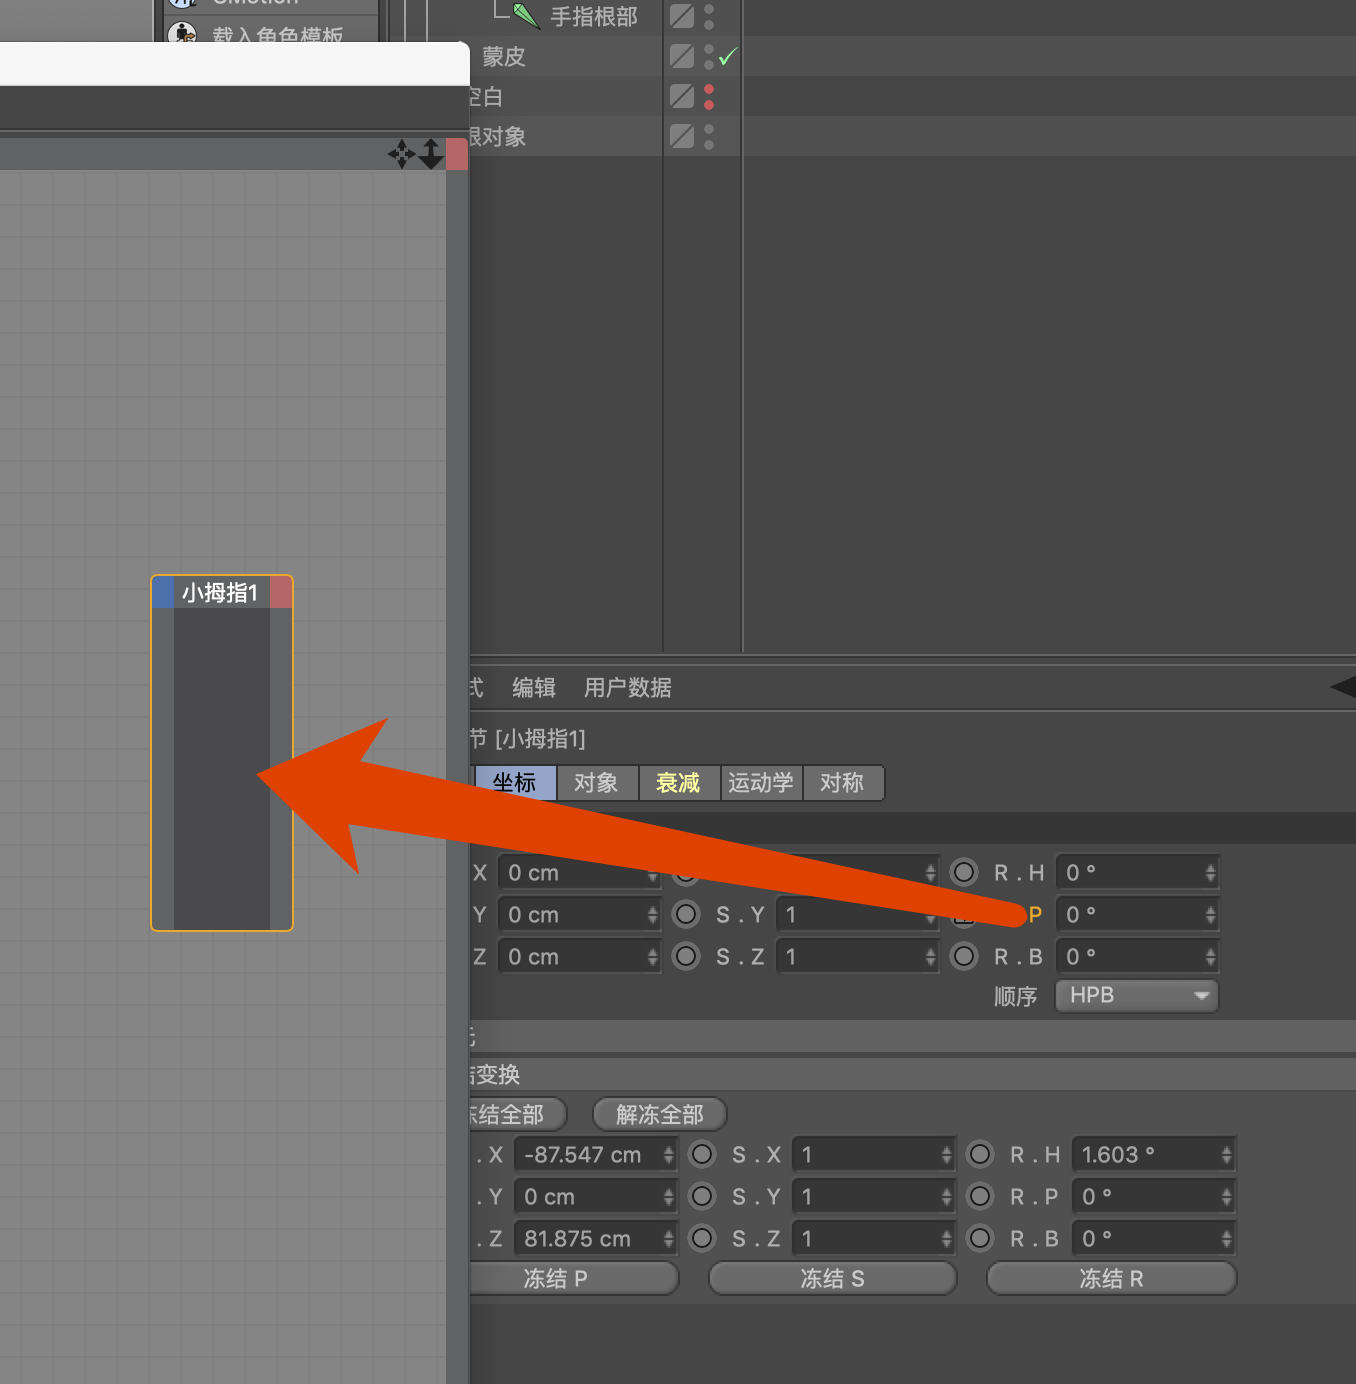Toggle visibility dots in the 蒙皮 row
The height and width of the screenshot is (1384, 1356).
[709, 56]
